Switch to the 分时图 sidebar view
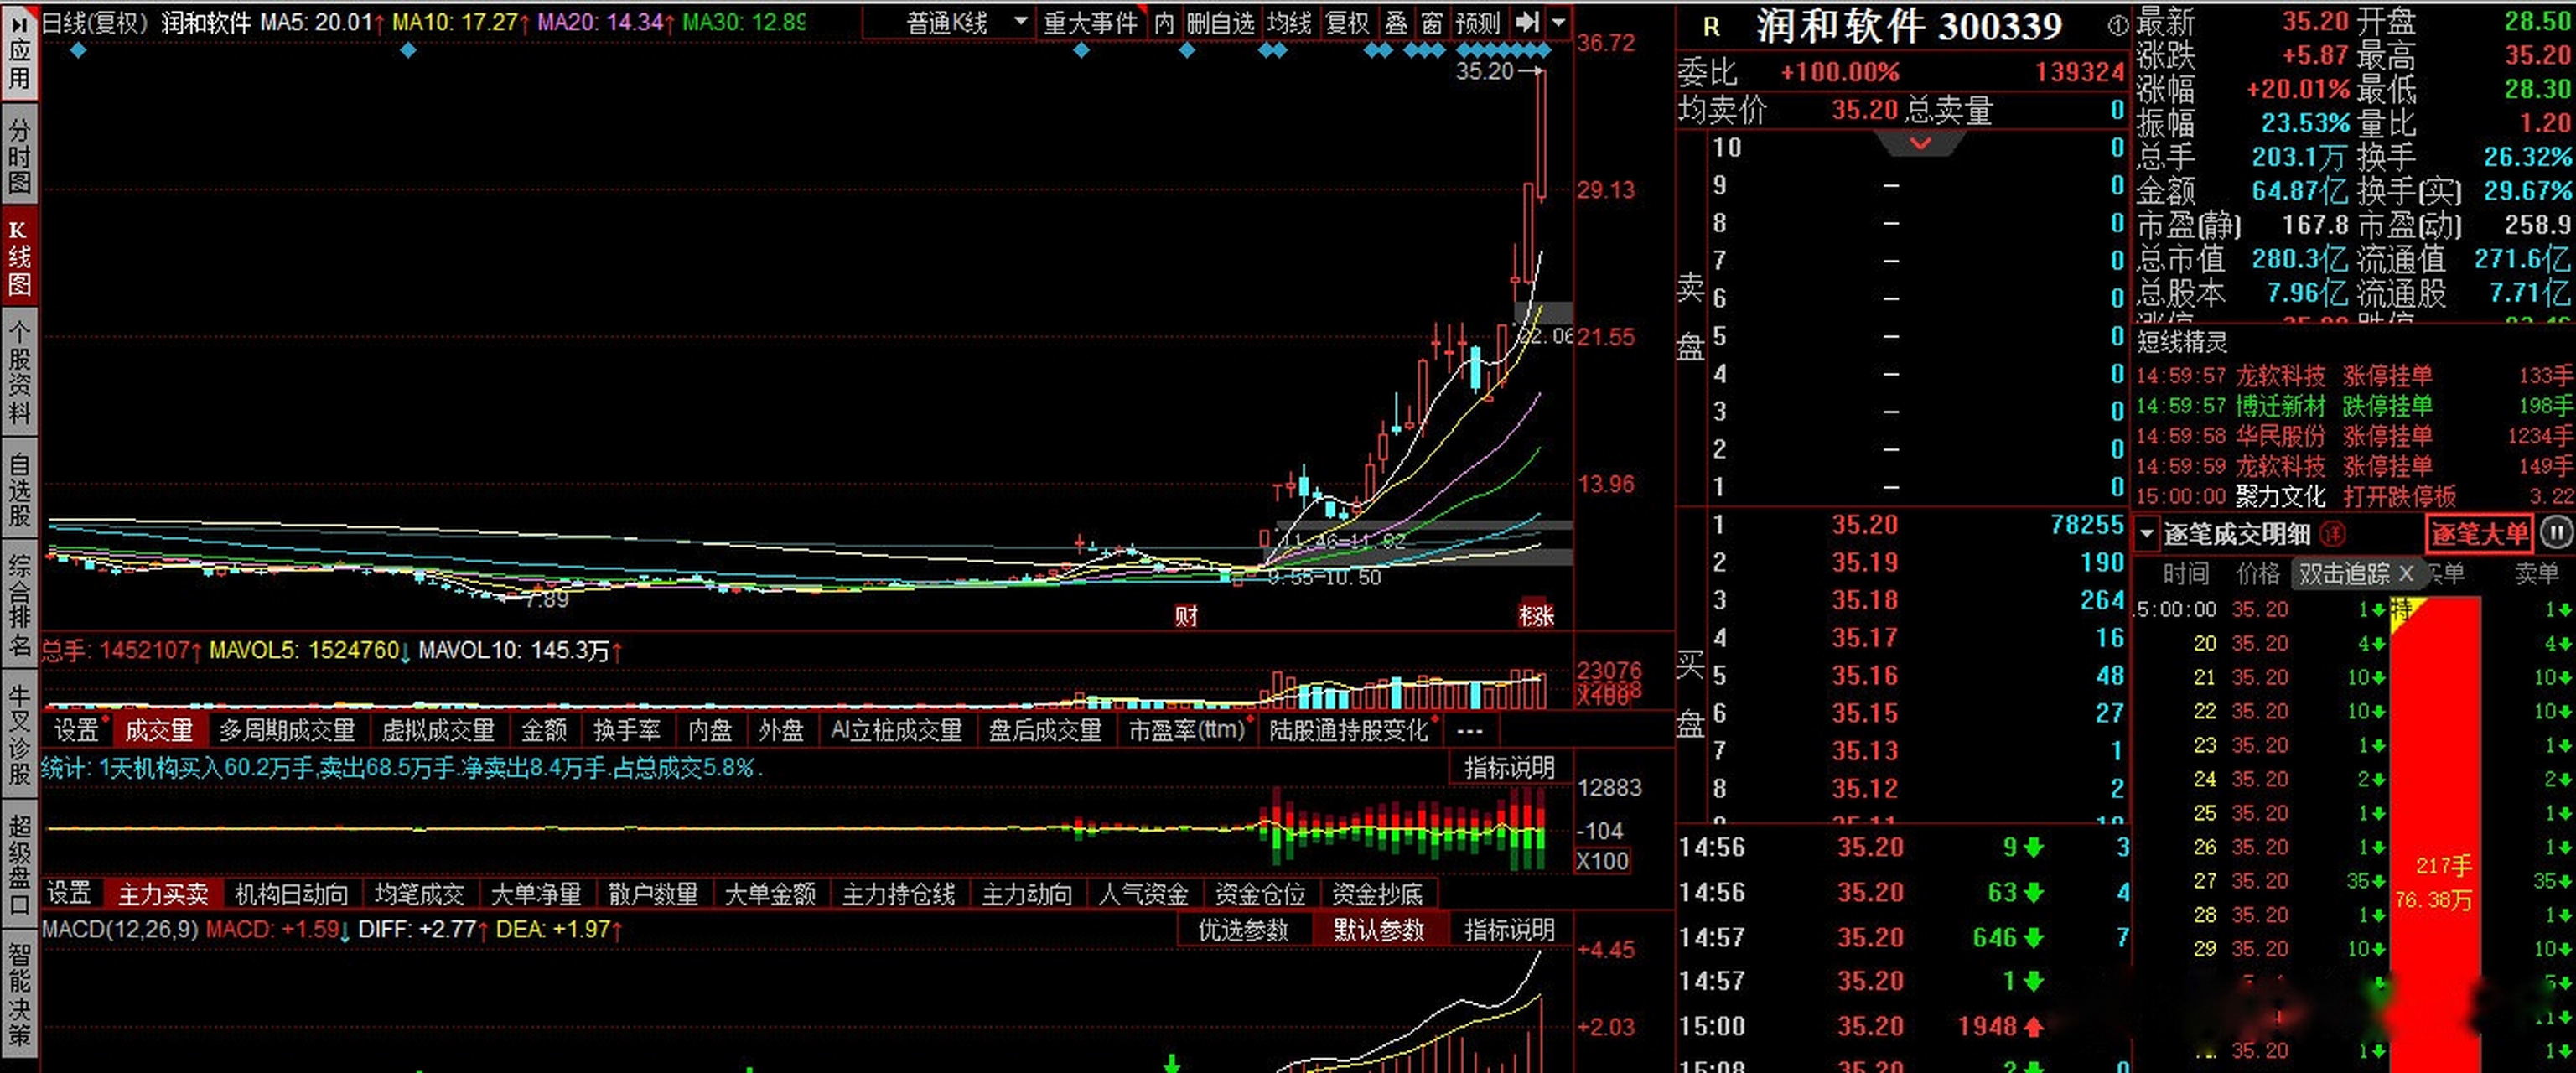 click(x=19, y=154)
